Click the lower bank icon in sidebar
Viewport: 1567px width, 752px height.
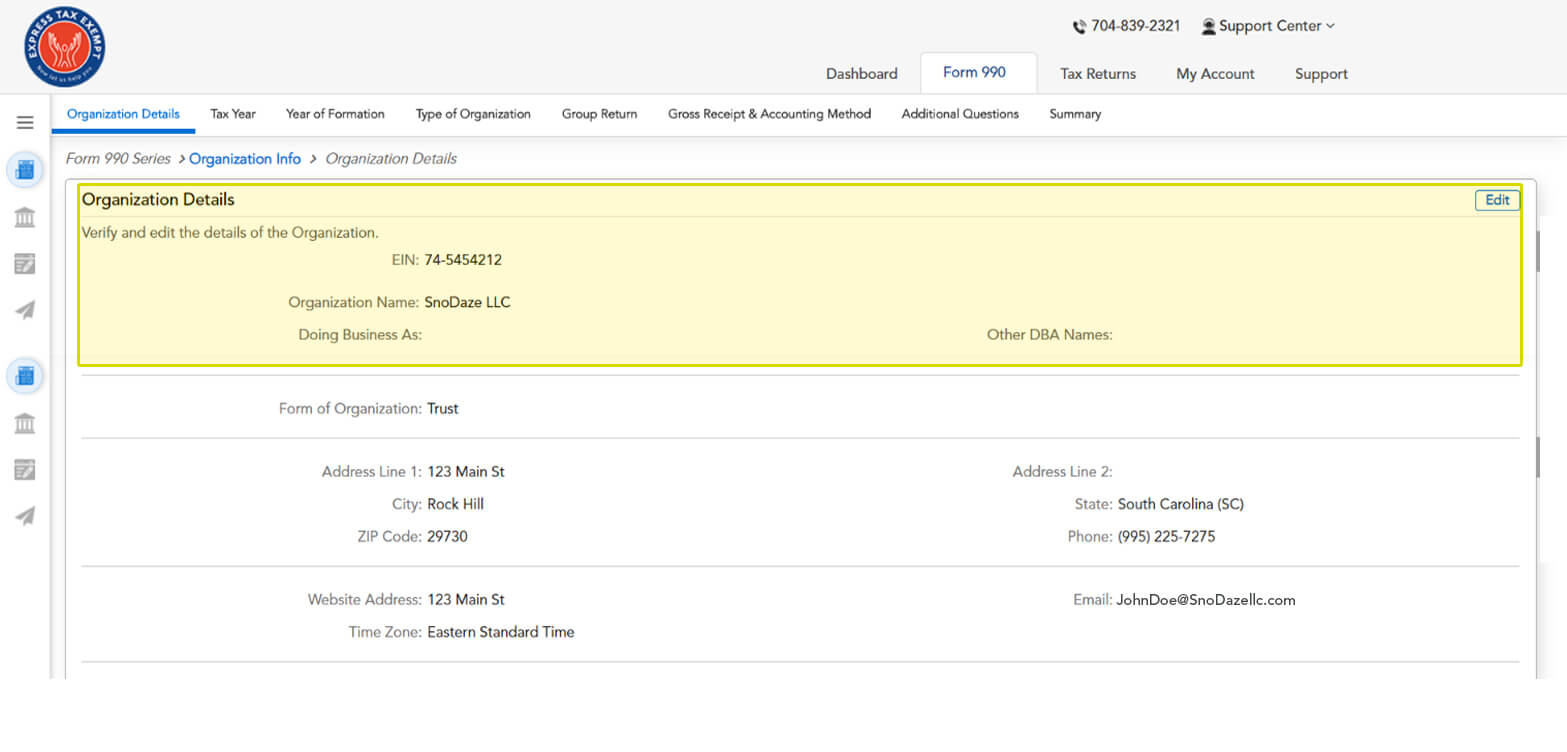tap(25, 423)
